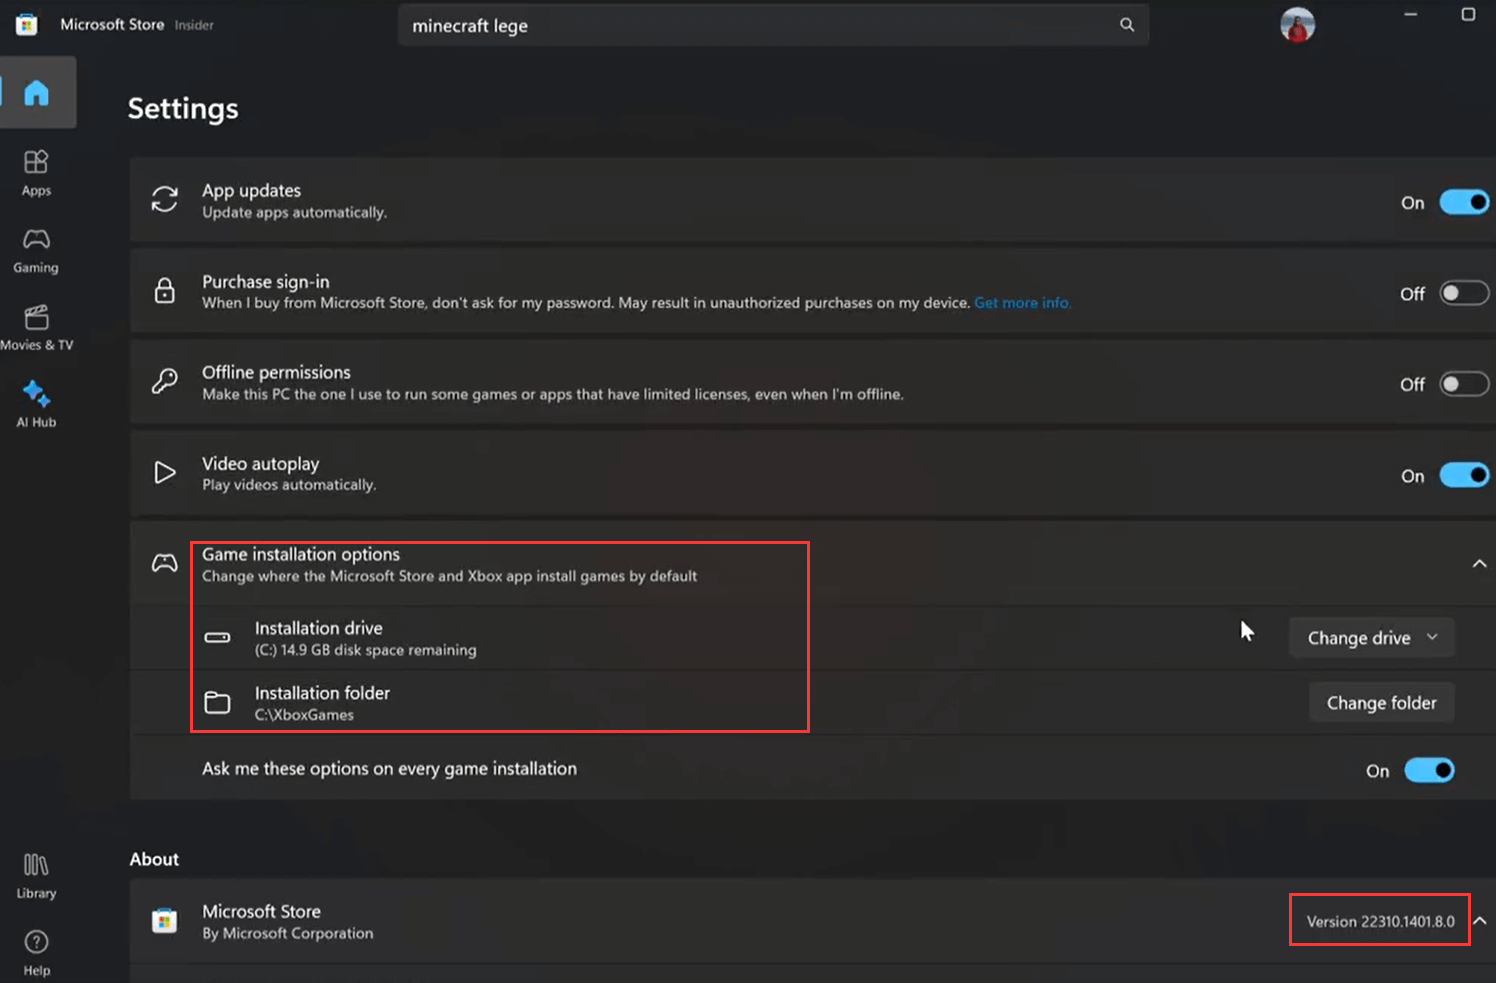Click the search magnifier icon

pos(1127,25)
